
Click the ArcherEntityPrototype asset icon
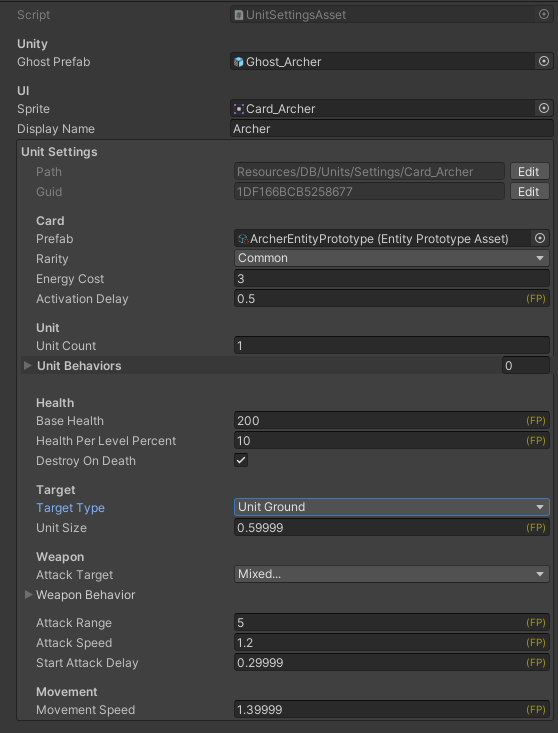[243, 239]
